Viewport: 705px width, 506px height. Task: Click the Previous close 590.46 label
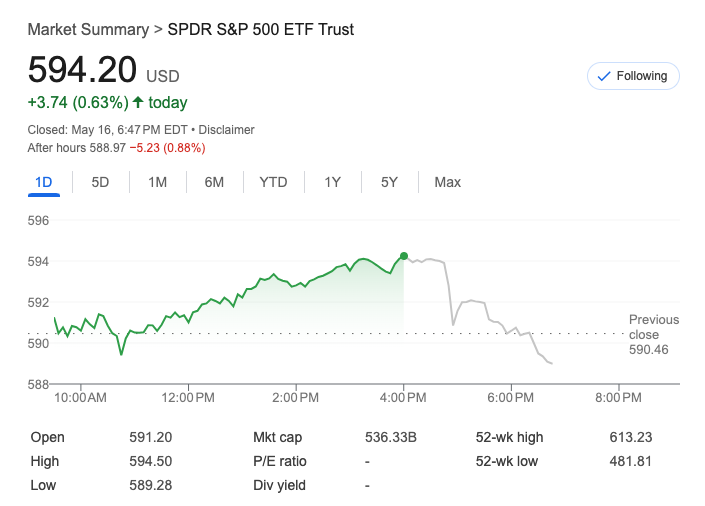pyautogui.click(x=653, y=335)
